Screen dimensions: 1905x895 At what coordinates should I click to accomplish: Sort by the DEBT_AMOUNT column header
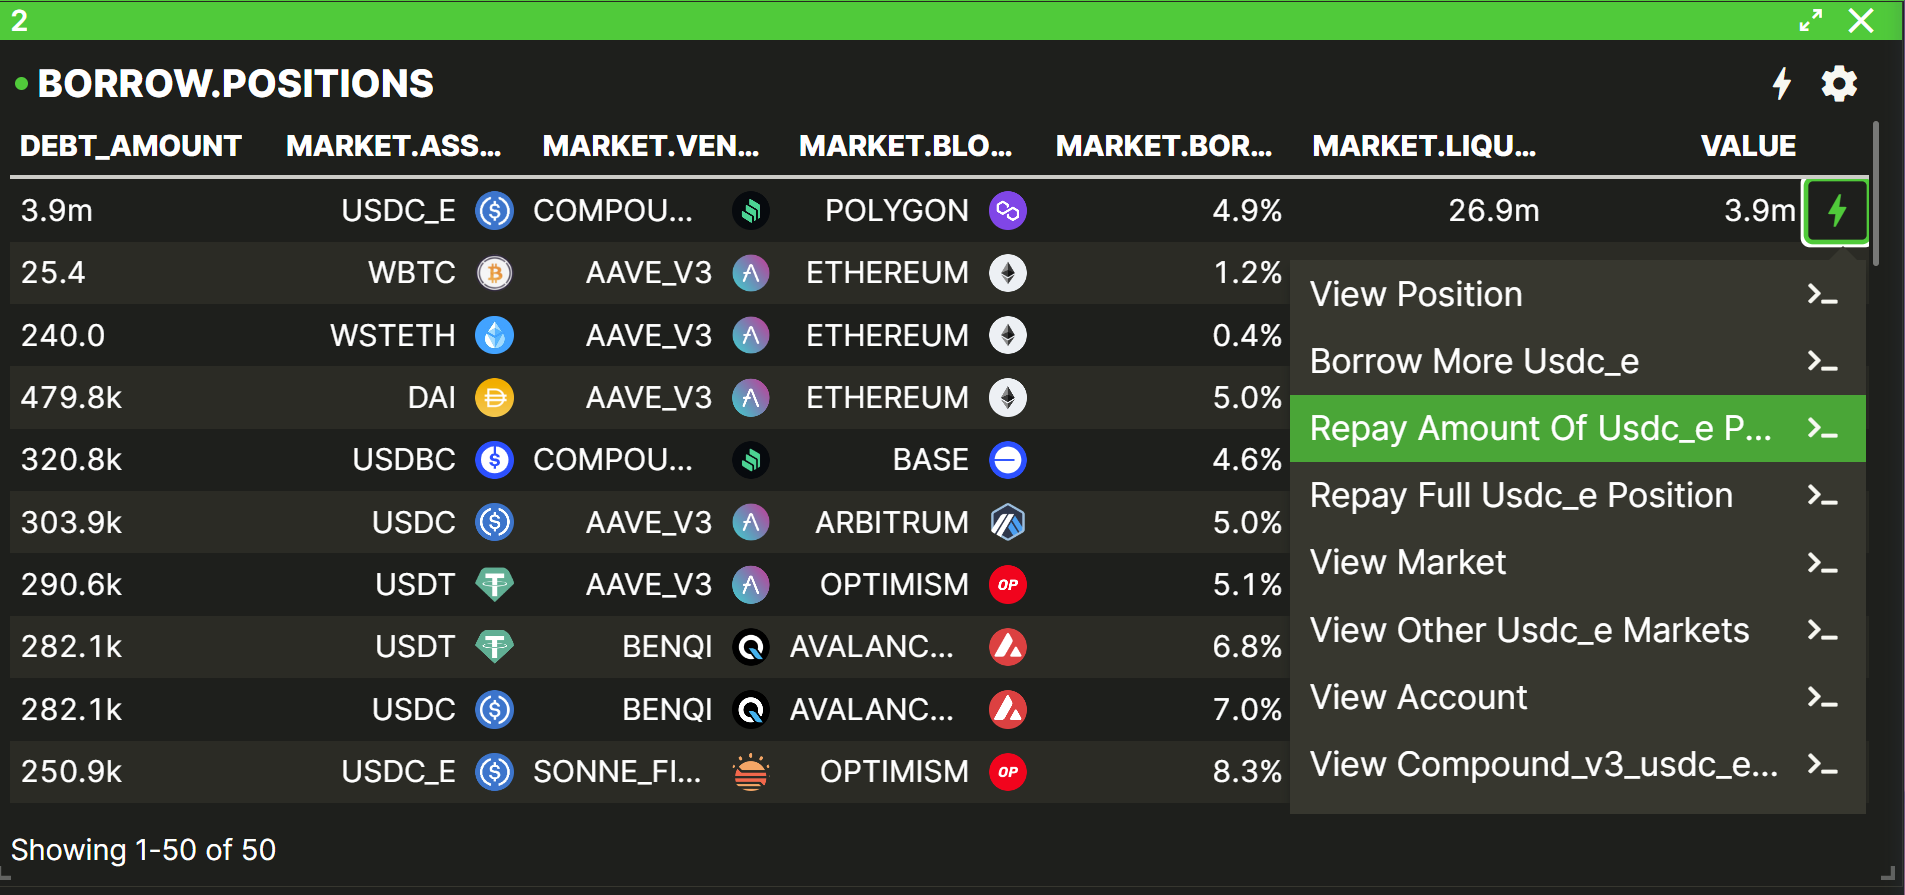coord(131,146)
